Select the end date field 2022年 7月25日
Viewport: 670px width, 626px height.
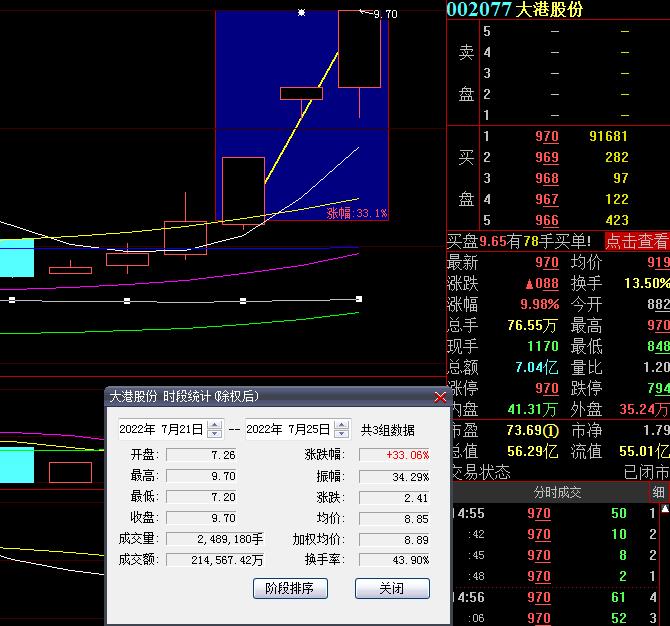(288, 429)
